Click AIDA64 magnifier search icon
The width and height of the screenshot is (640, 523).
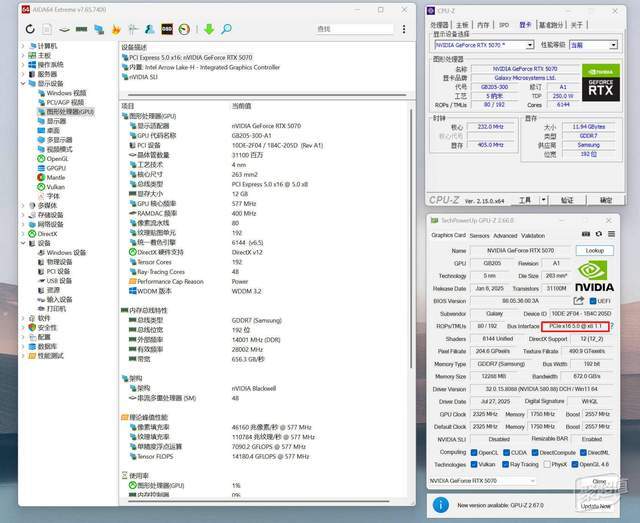226,29
